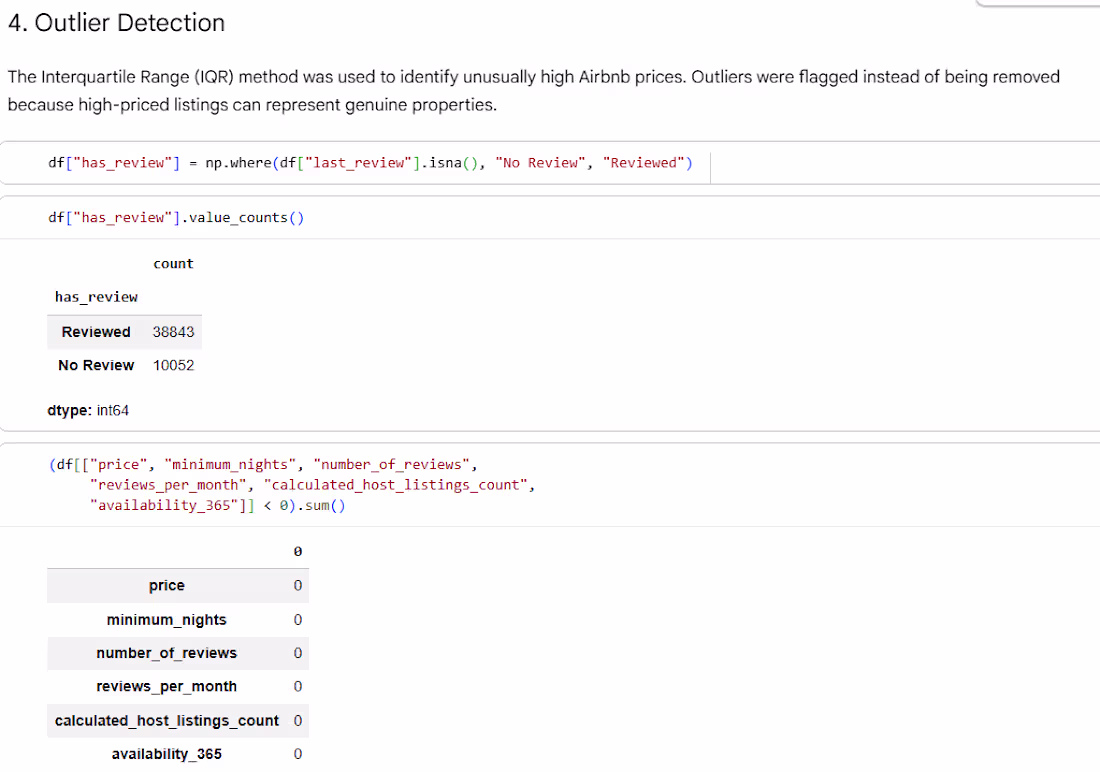Viewport: 1100px width, 772px height.
Task: Select the "number_of_reviews" row label
Action: 167,653
